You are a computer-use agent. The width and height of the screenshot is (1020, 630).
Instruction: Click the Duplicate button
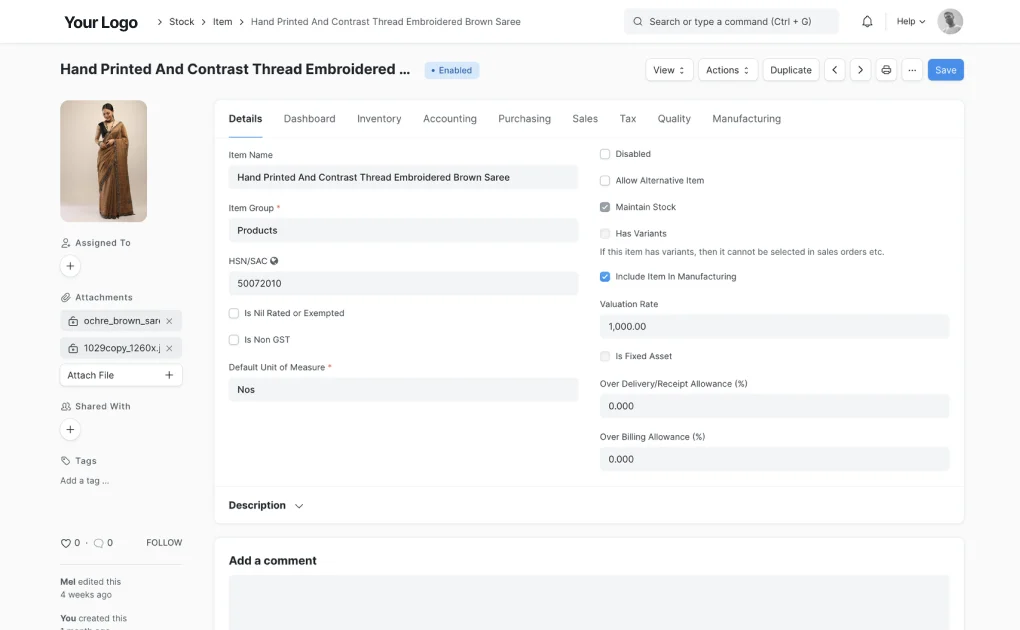790,70
